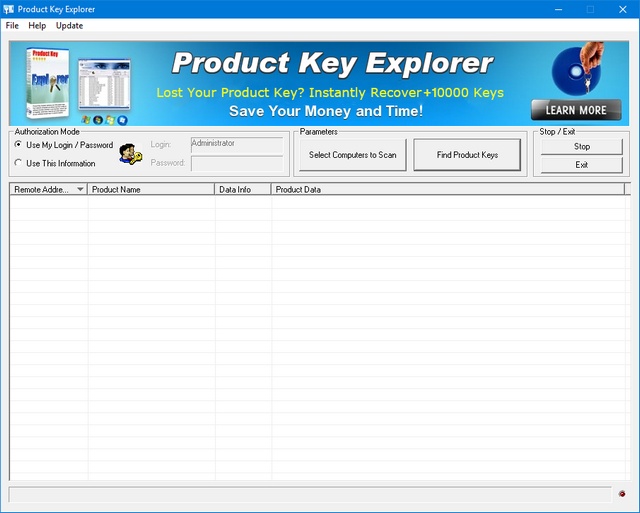Image resolution: width=640 pixels, height=513 pixels.
Task: Start Find Product Keys
Action: pos(467,155)
